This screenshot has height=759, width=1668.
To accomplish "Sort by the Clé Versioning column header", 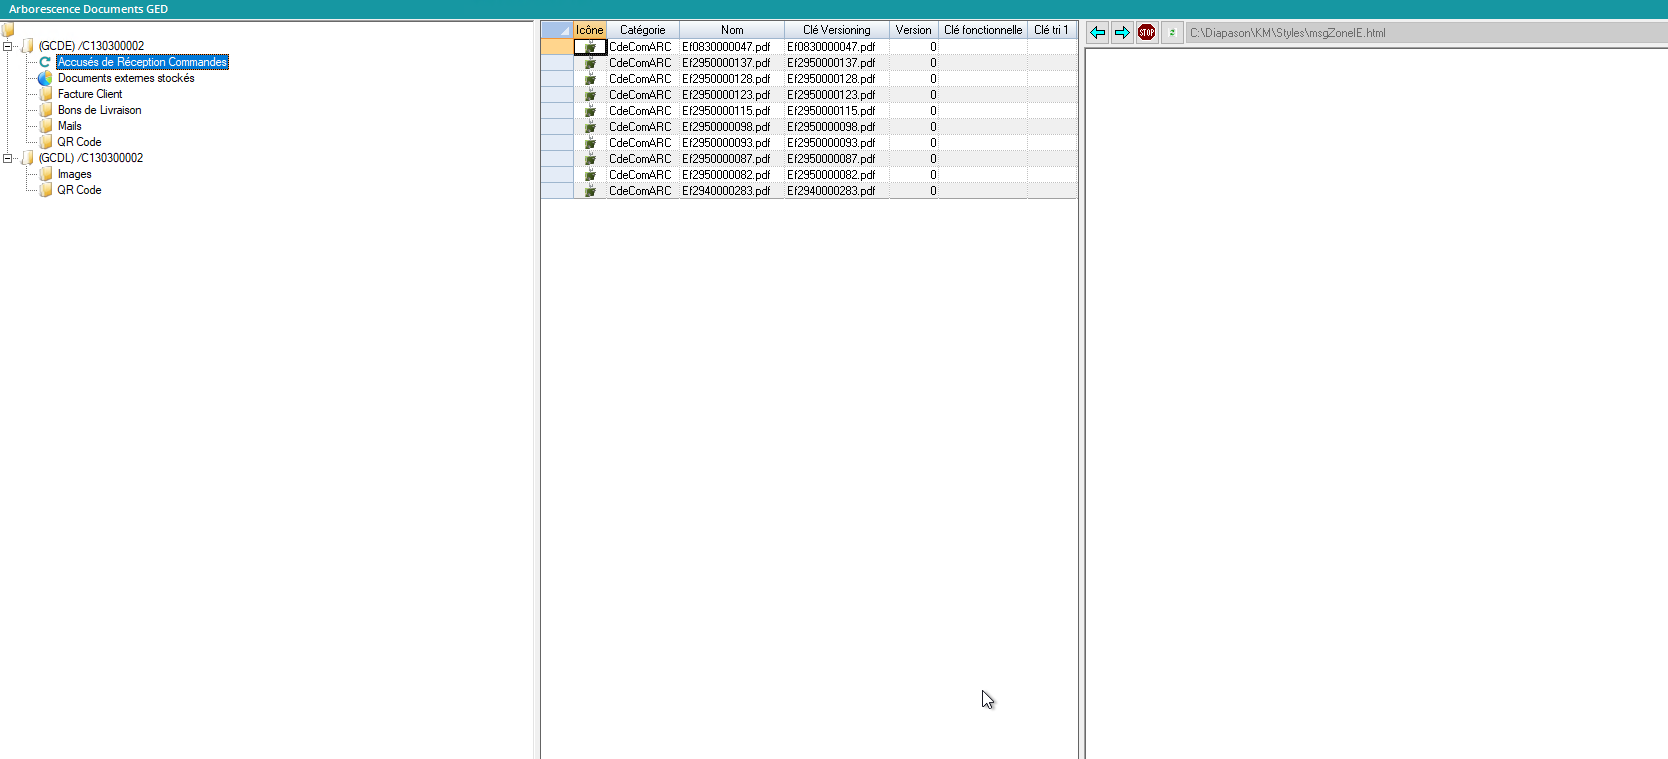I will point(836,30).
